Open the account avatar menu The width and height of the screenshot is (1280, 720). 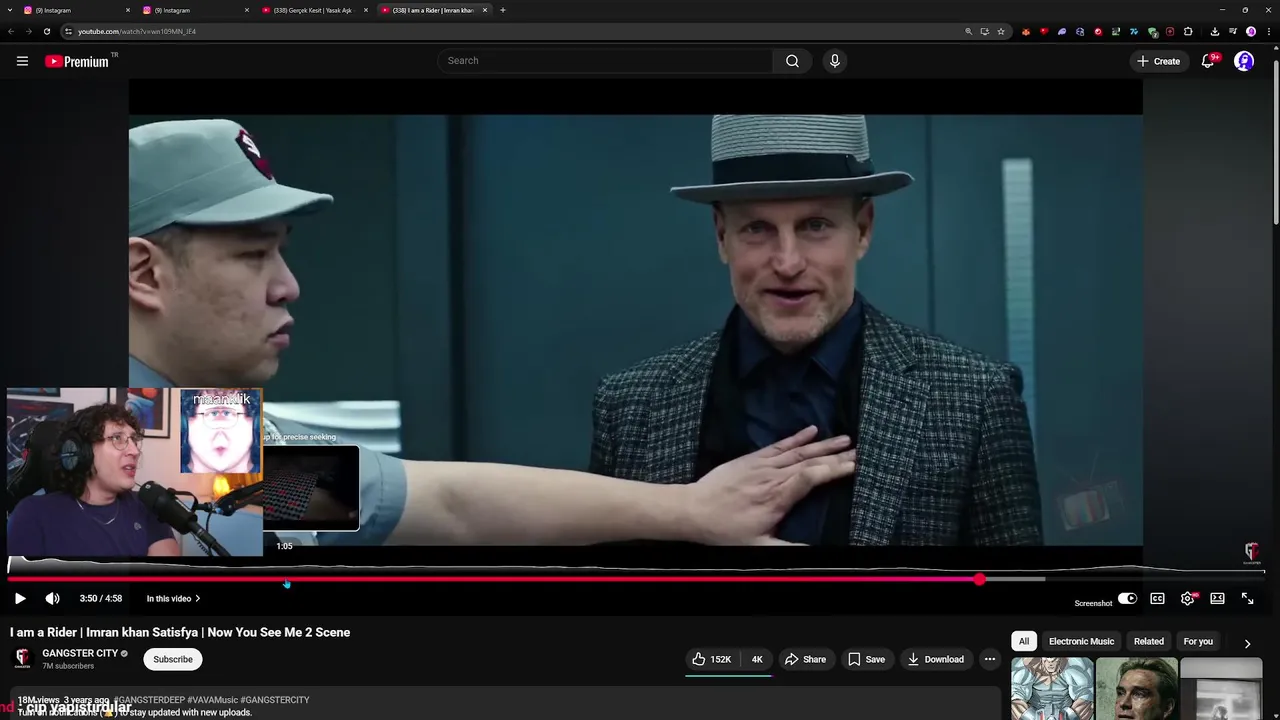pyautogui.click(x=1244, y=61)
